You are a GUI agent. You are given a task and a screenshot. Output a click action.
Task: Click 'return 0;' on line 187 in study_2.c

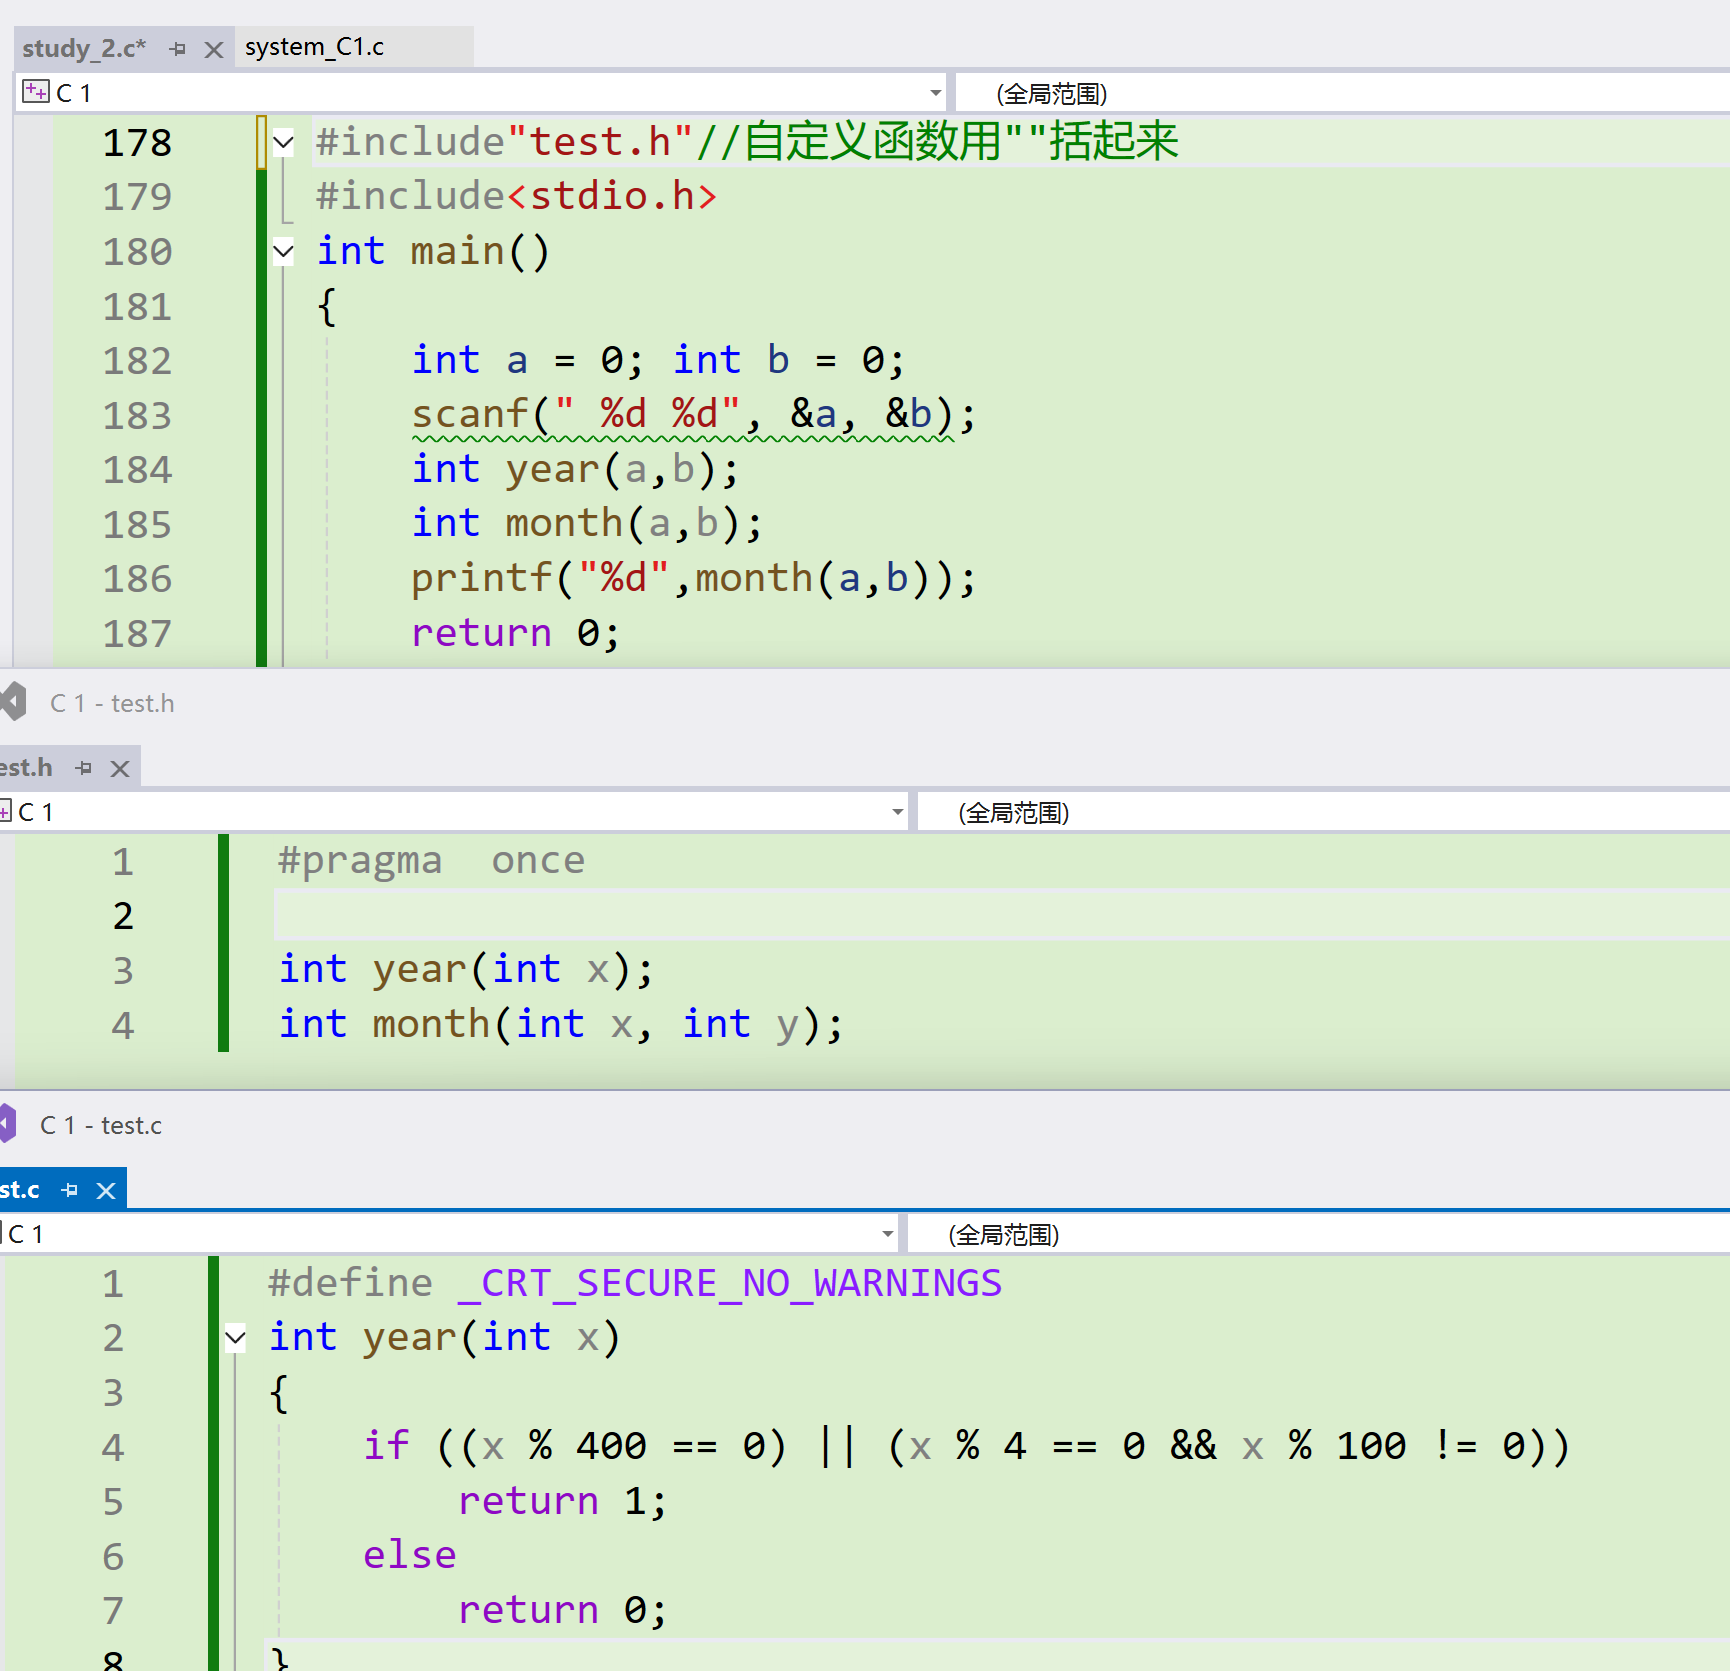pyautogui.click(x=516, y=633)
